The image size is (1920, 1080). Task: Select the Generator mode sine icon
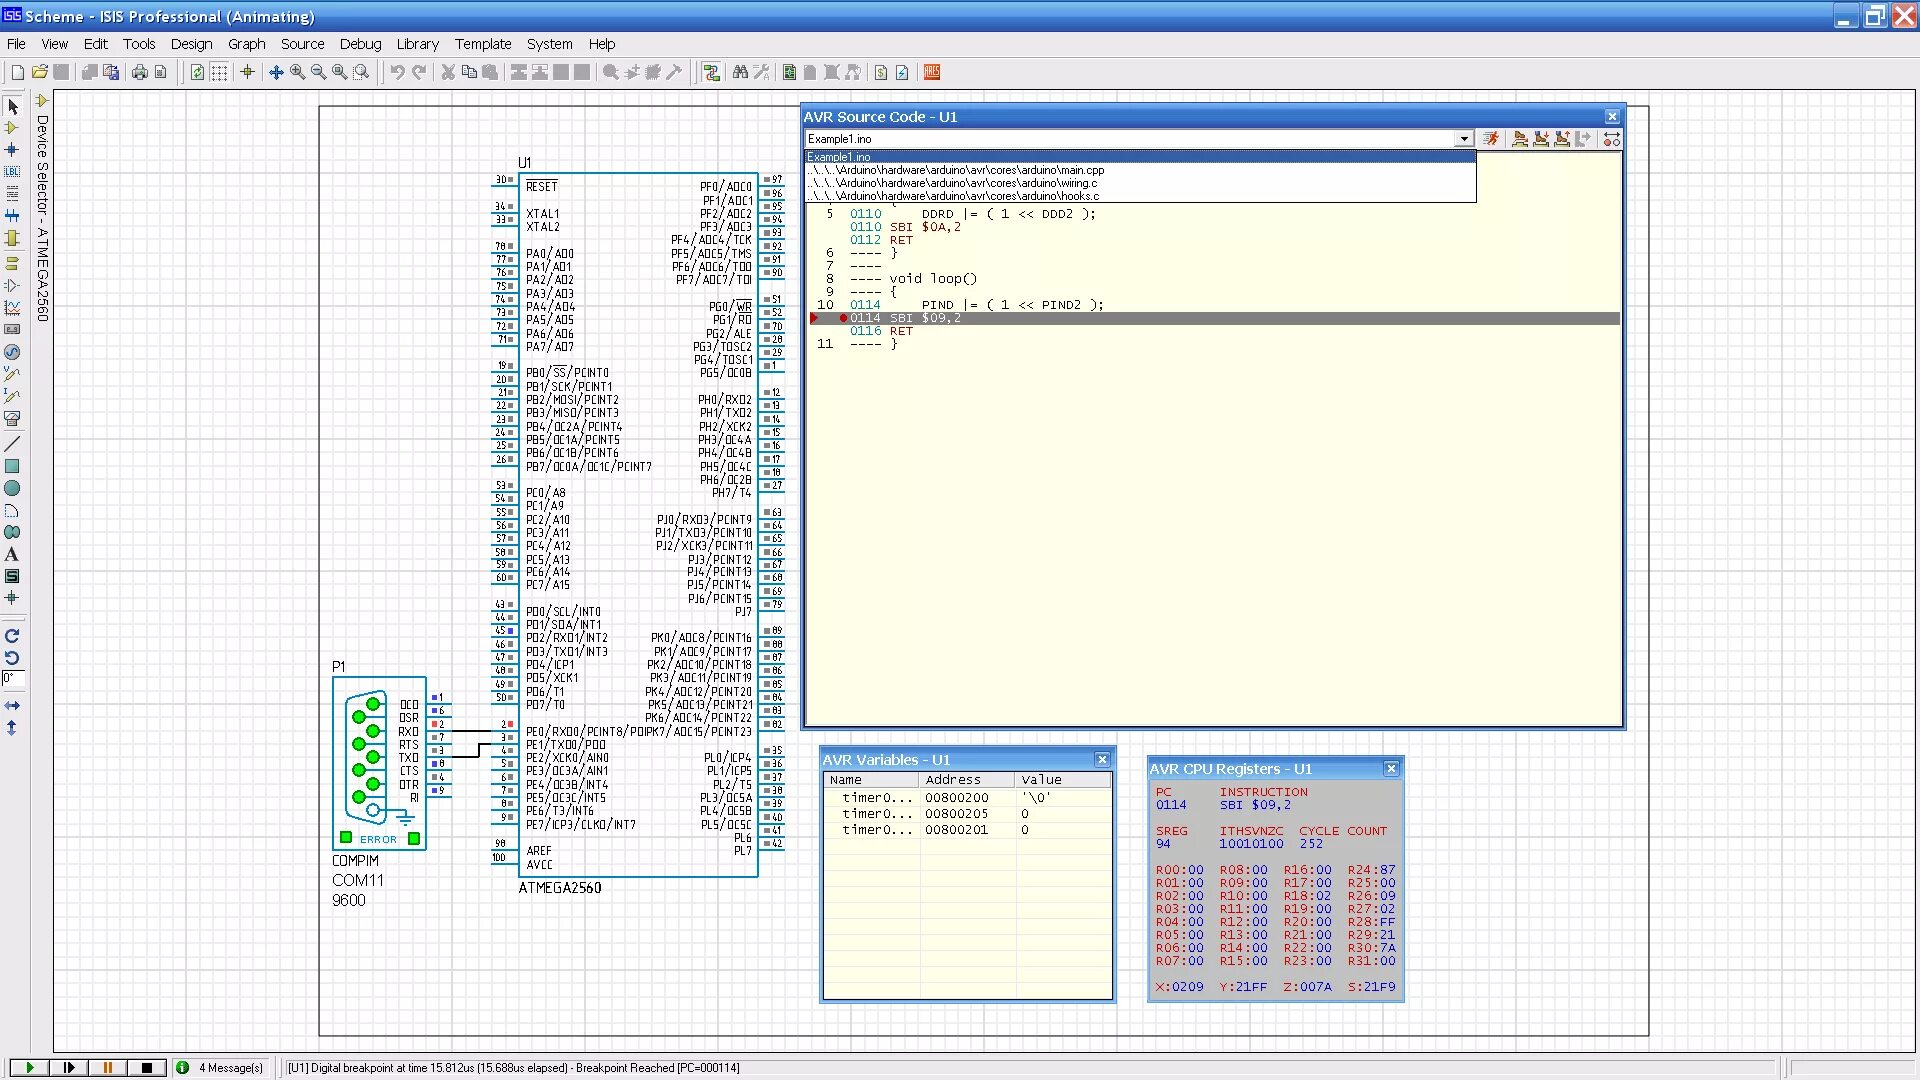[x=12, y=352]
